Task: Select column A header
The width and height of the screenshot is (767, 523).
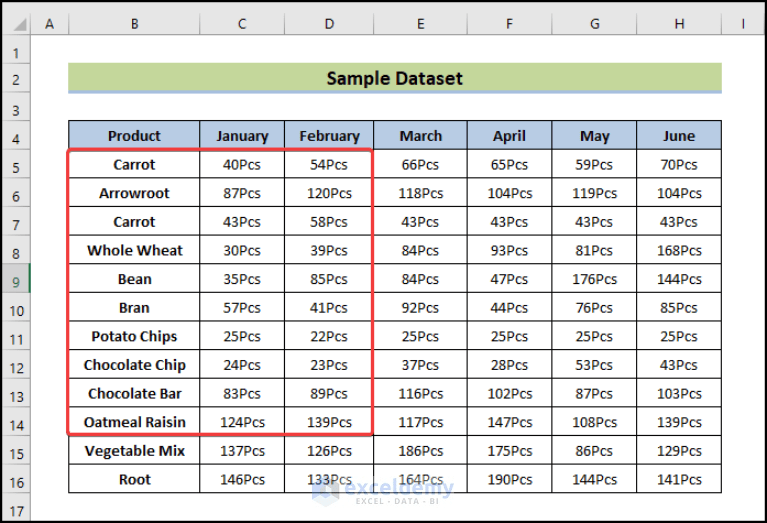Action: [x=49, y=23]
